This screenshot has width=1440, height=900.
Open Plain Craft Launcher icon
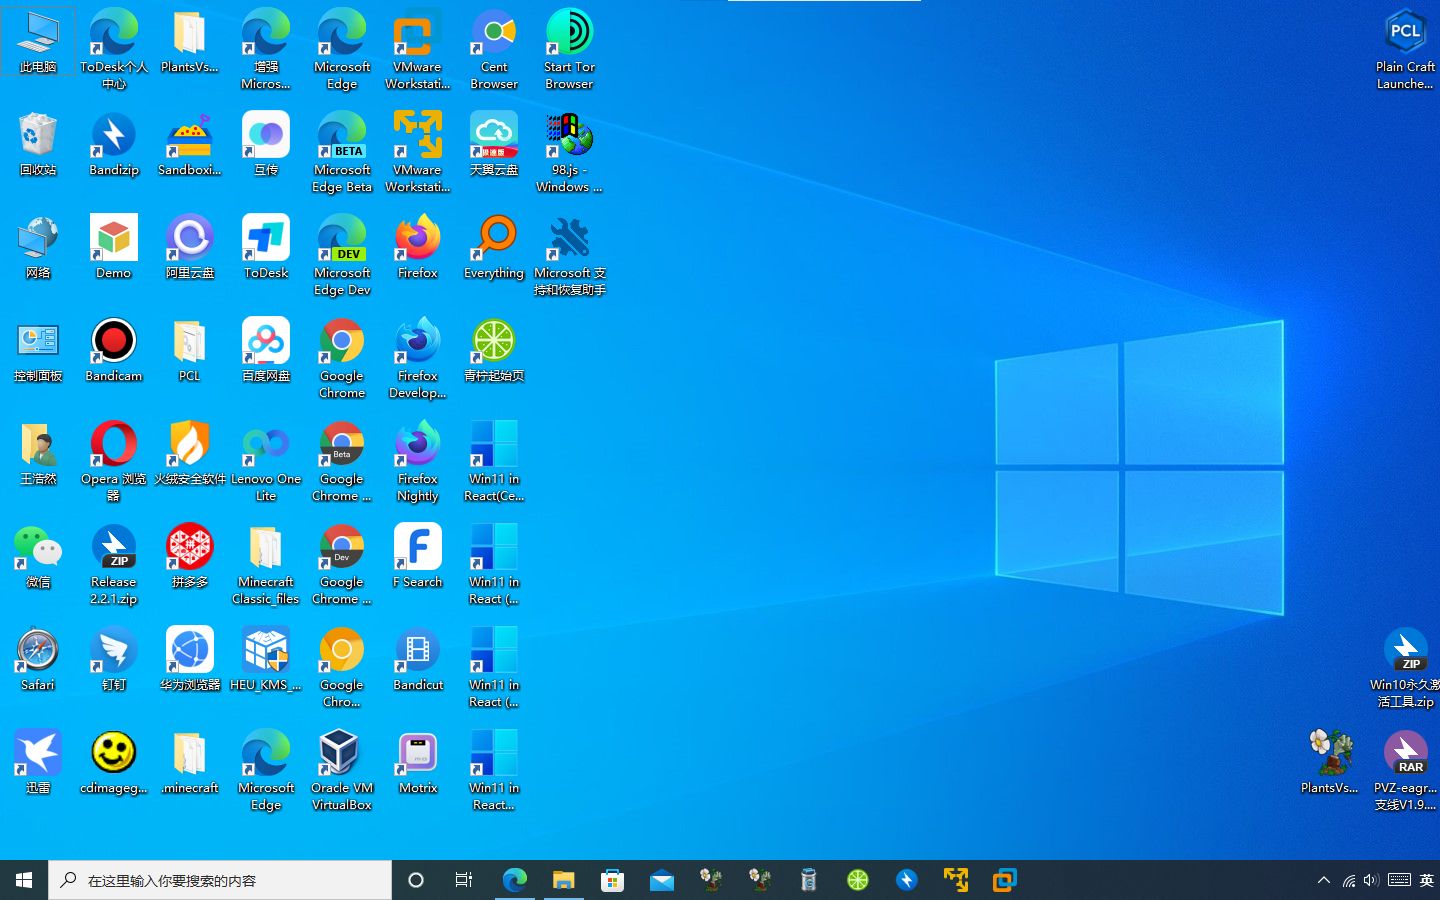click(1405, 49)
